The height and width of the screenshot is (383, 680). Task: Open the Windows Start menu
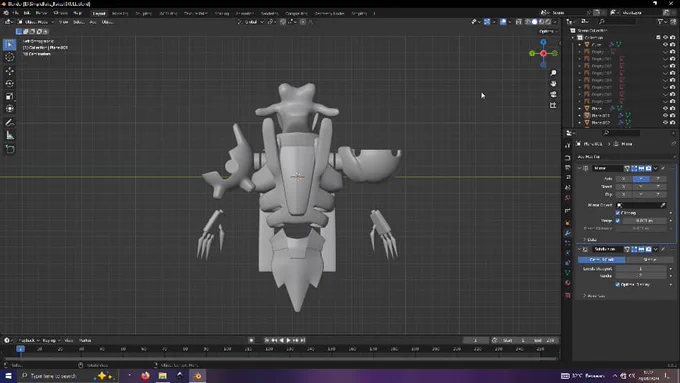click(x=8, y=376)
